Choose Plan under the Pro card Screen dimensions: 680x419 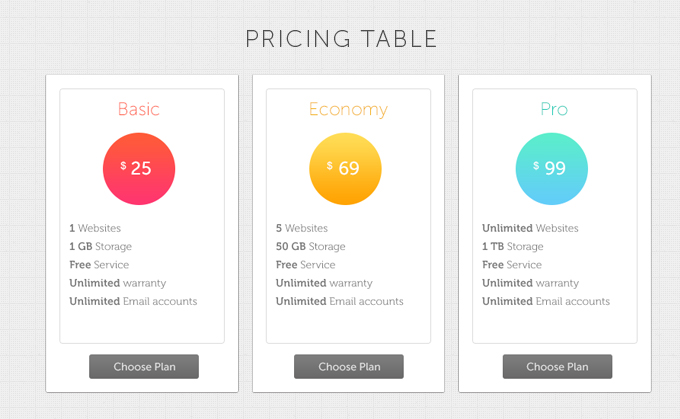coord(557,367)
